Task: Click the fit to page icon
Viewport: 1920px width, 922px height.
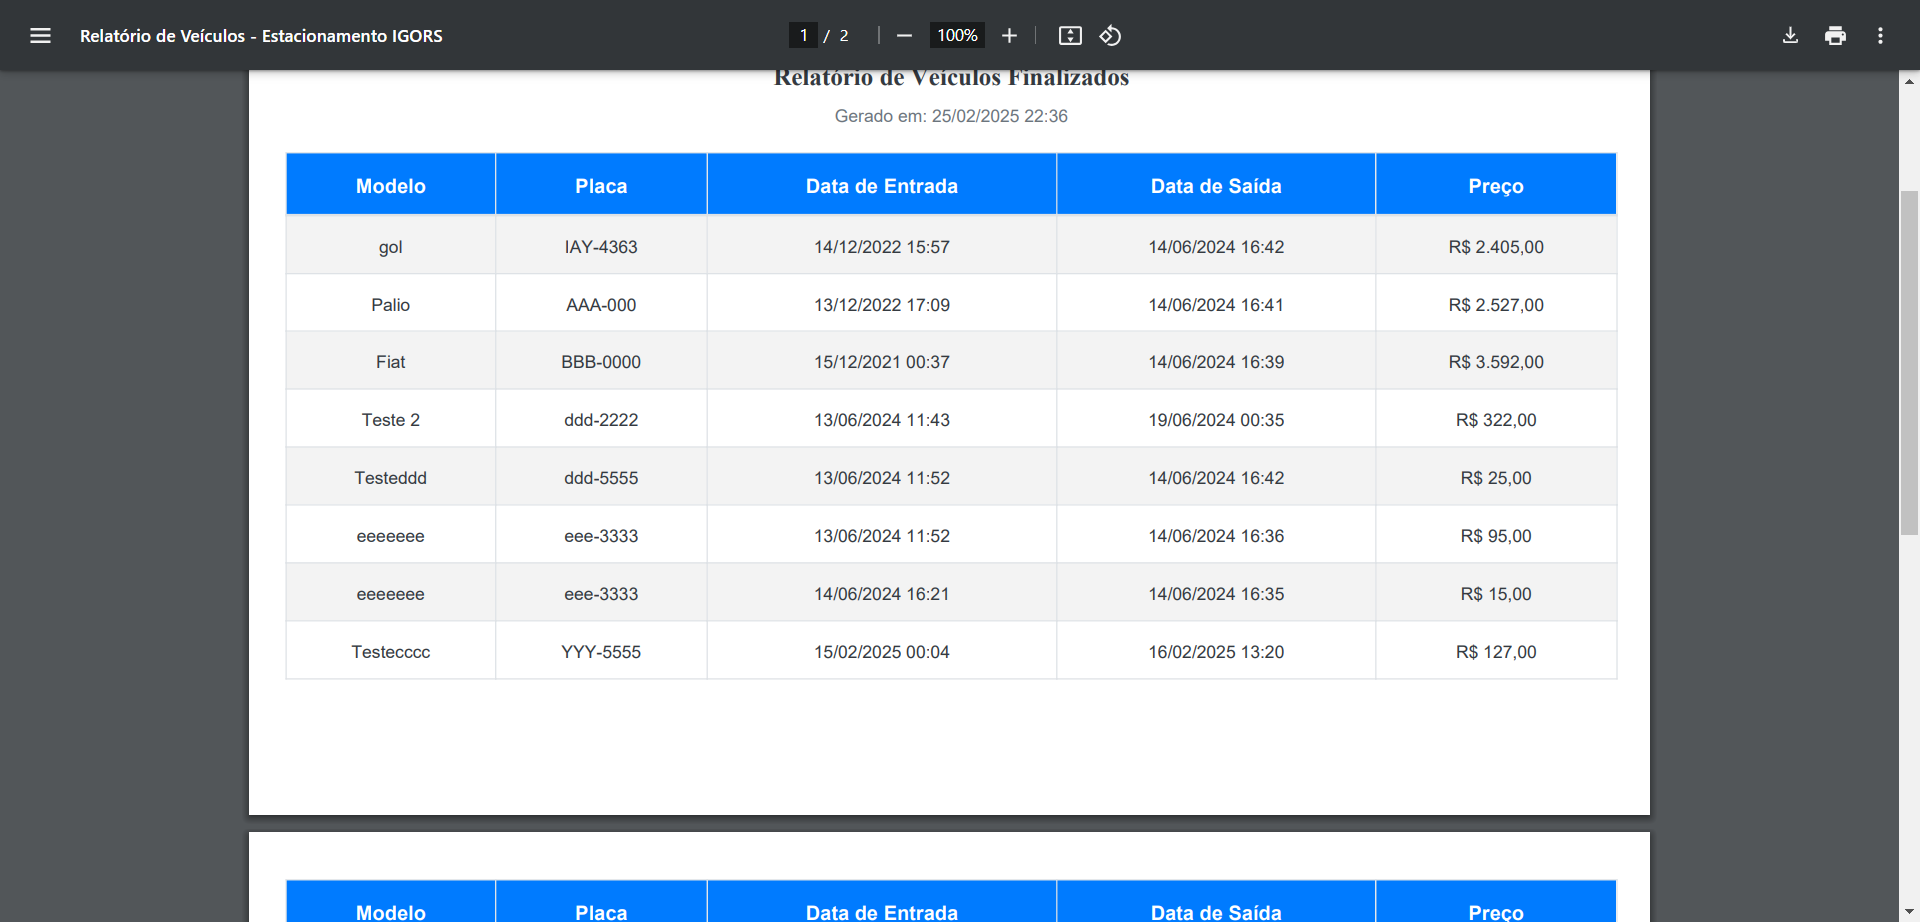Action: tap(1070, 36)
